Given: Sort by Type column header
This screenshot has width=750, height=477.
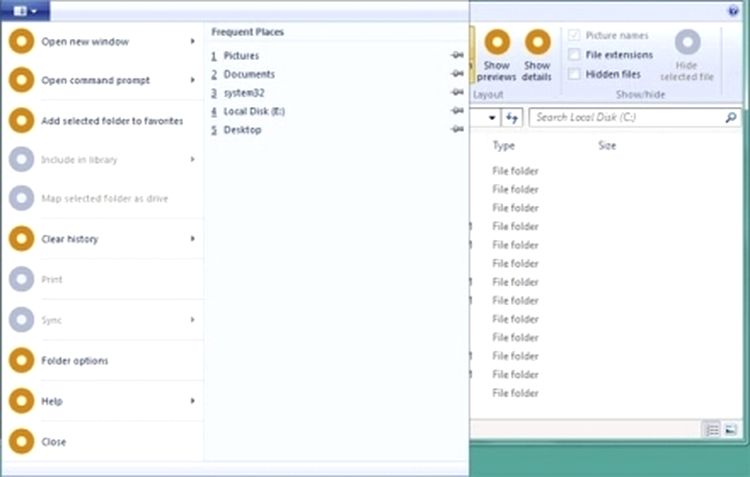Looking at the screenshot, I should [x=504, y=145].
